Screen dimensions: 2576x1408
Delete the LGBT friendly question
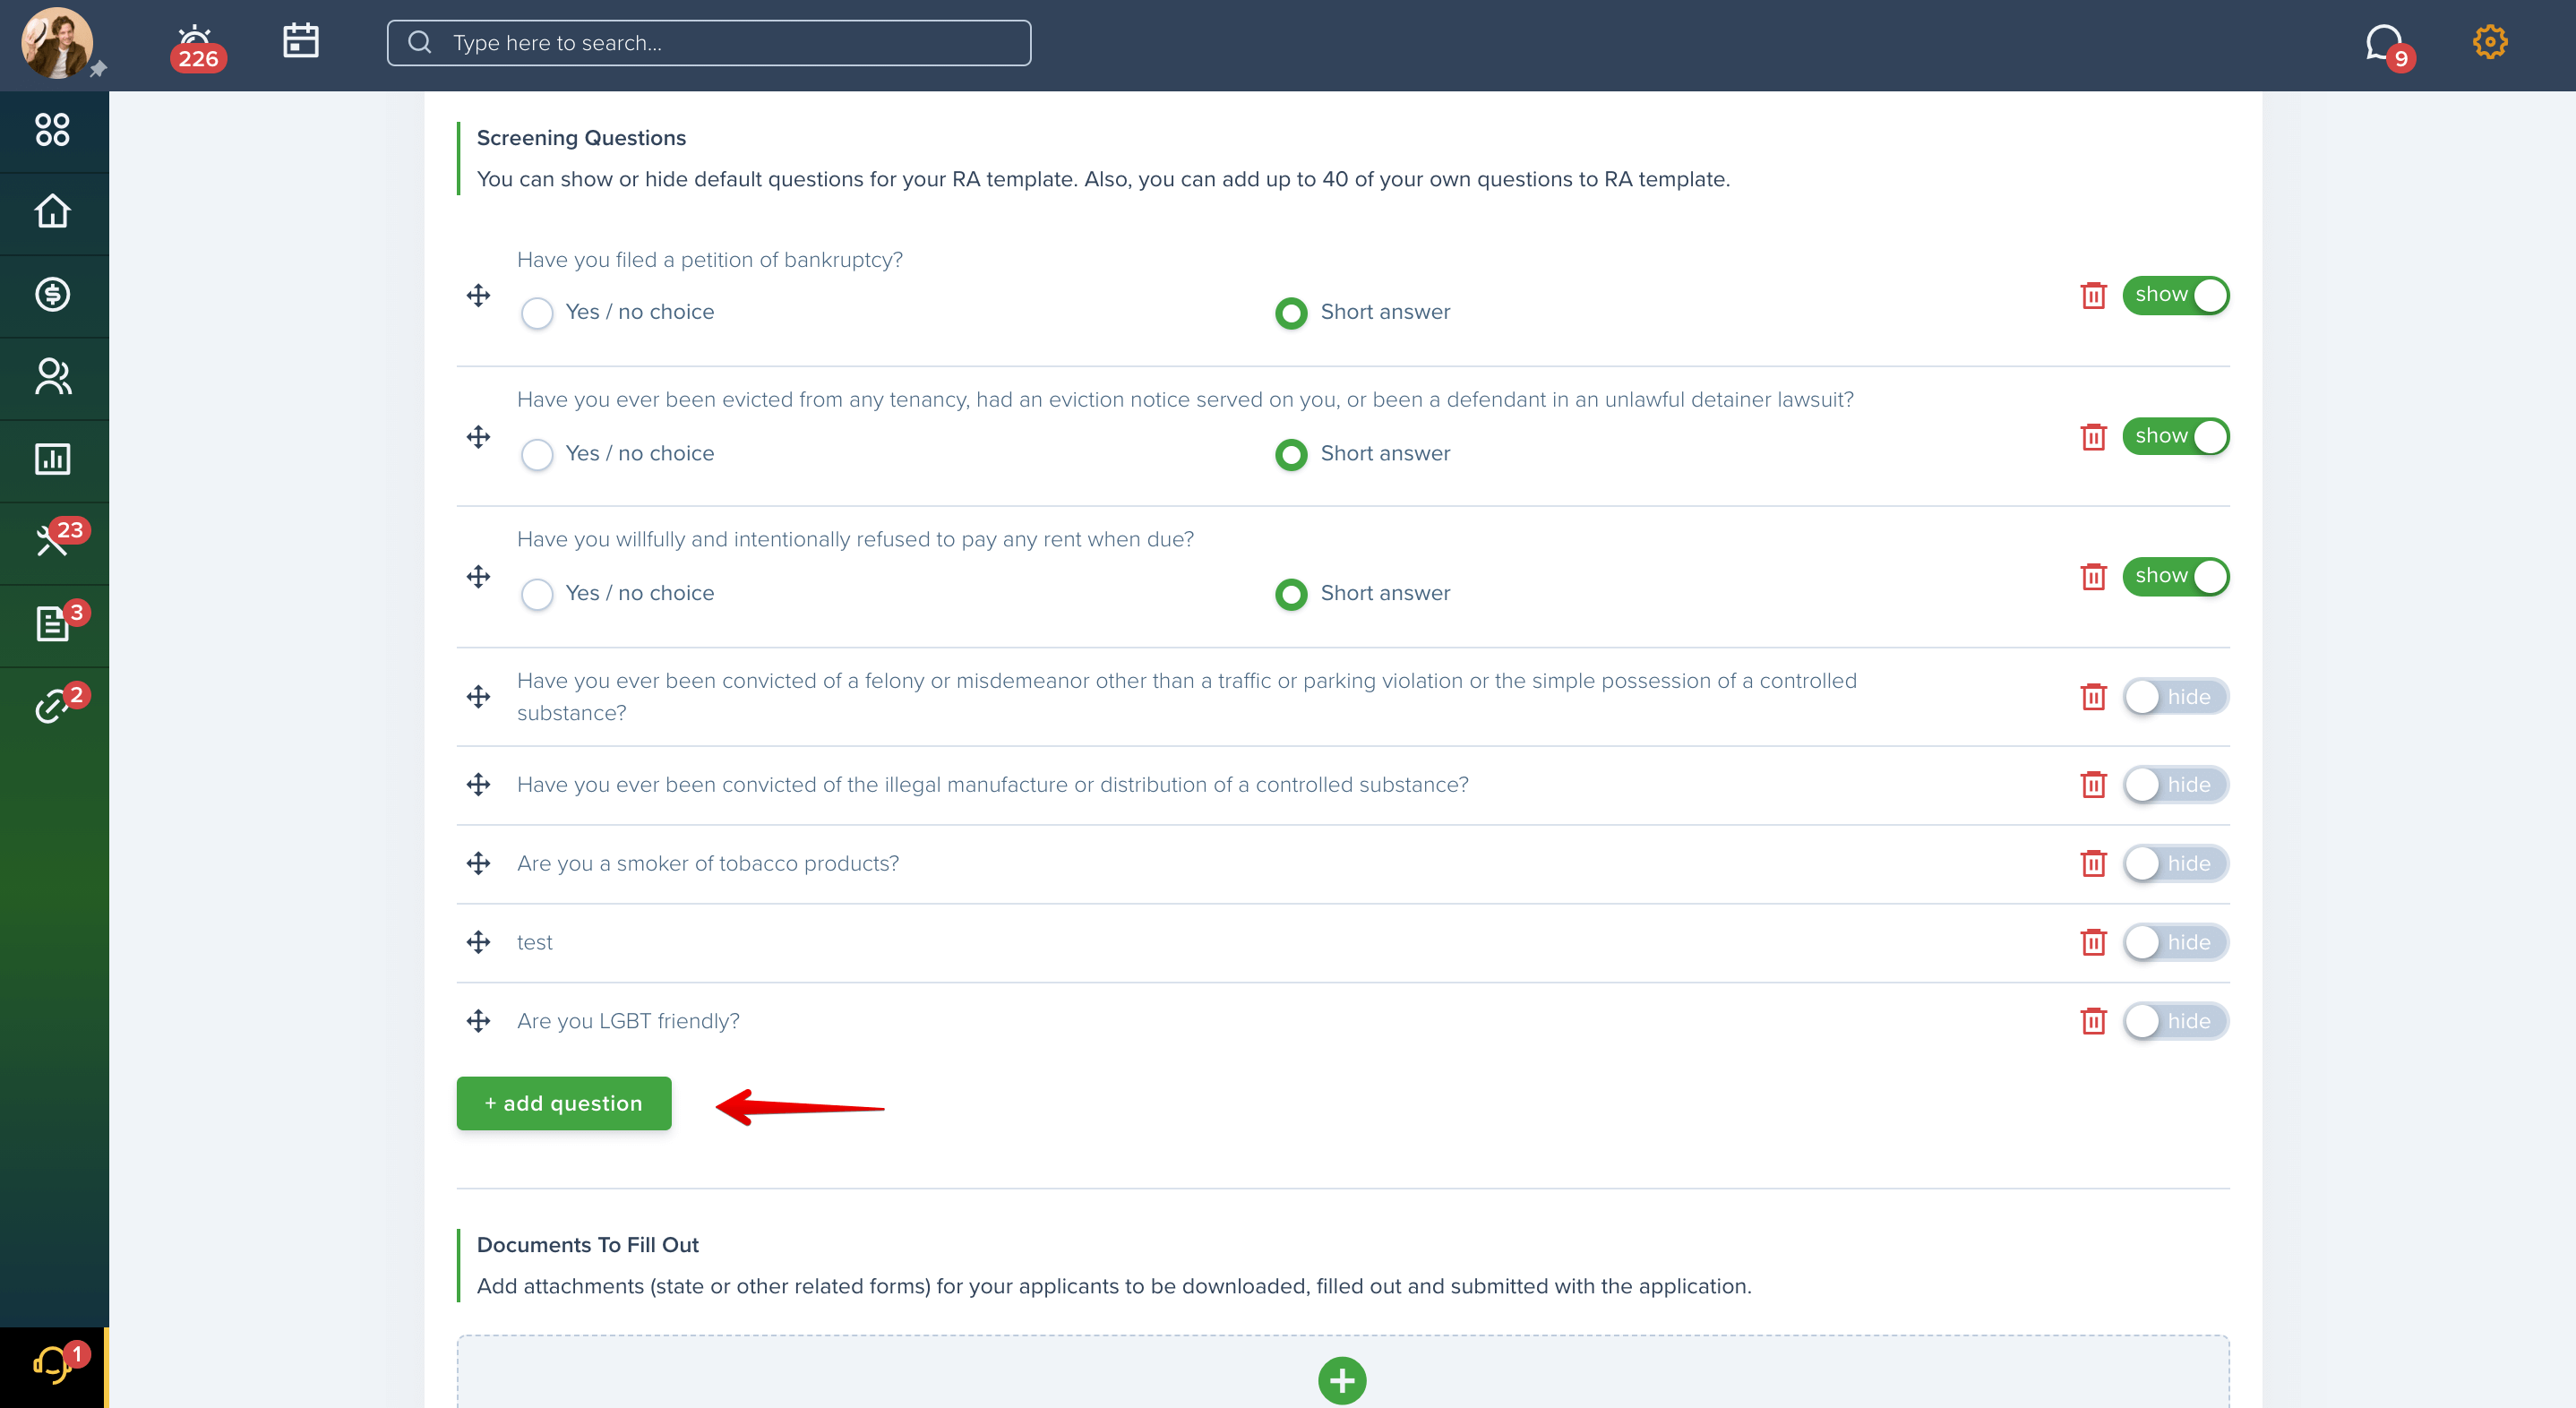point(2093,1021)
